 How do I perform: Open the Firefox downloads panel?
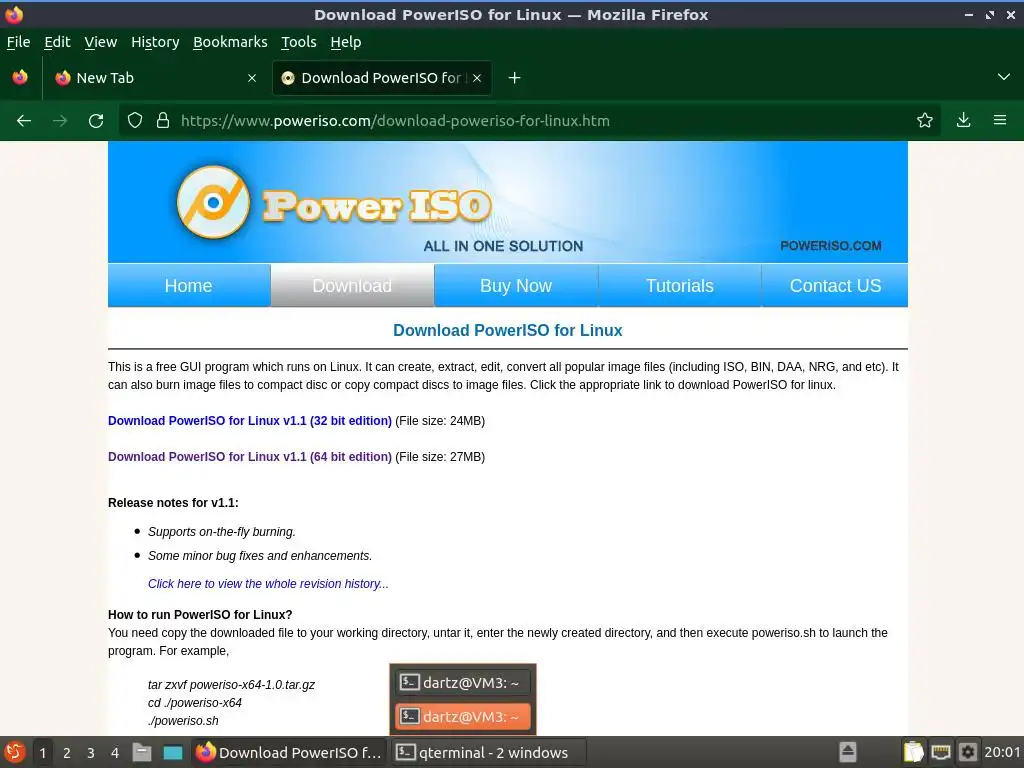click(963, 120)
